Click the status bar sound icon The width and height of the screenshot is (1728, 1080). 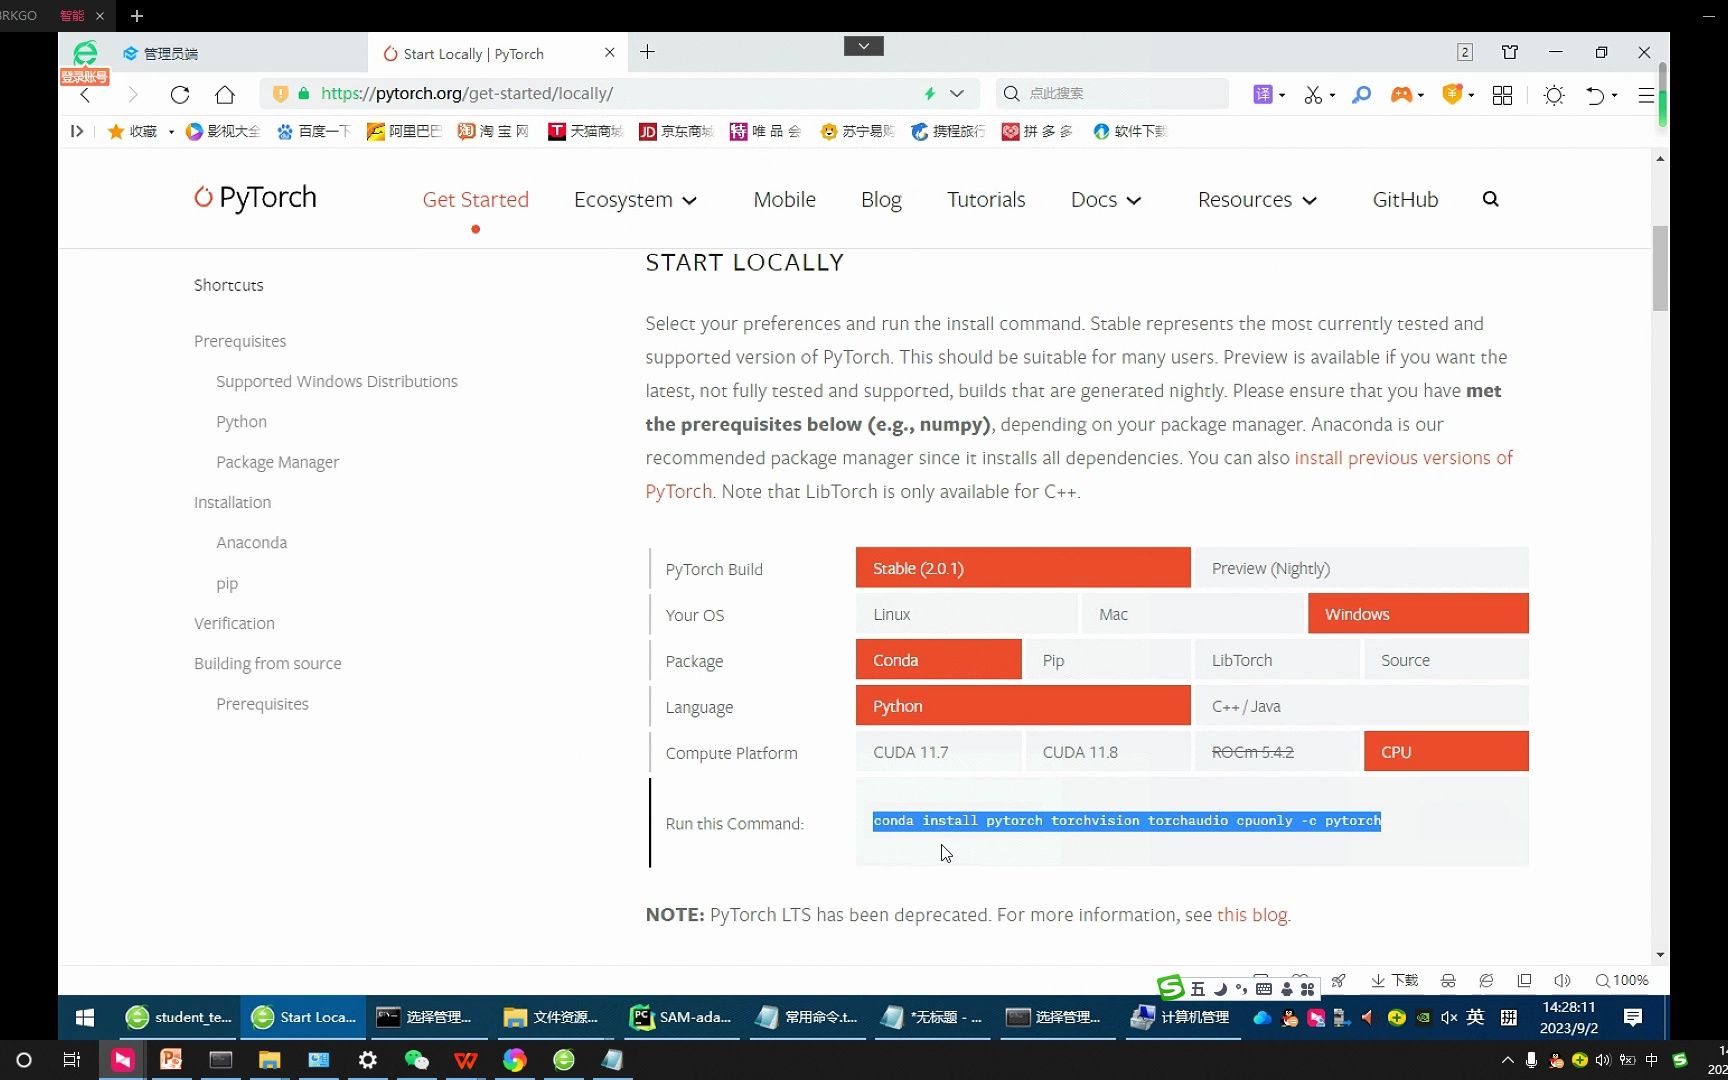coord(1562,981)
